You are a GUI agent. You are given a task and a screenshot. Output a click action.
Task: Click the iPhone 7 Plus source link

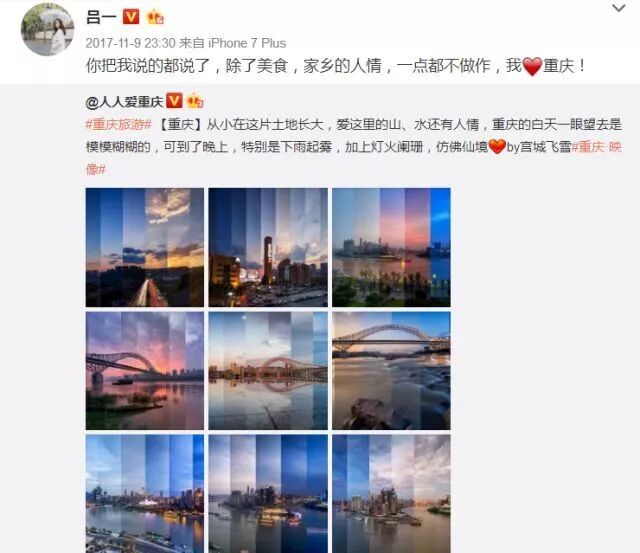[x=247, y=43]
